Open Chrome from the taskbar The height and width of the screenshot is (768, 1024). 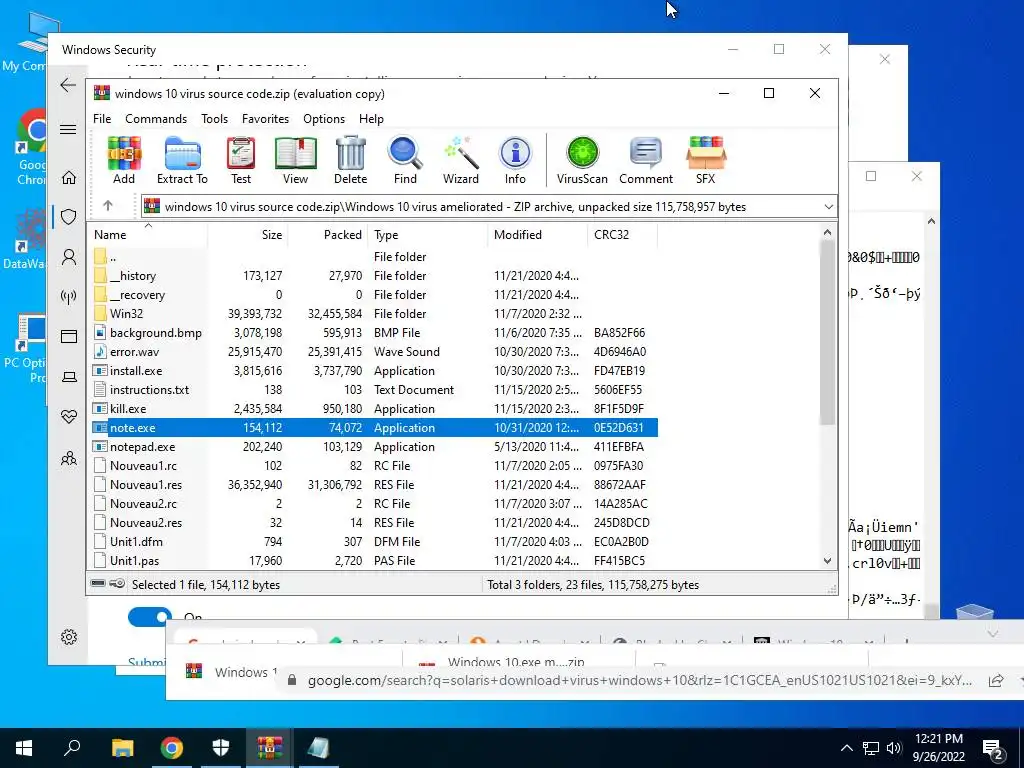(172, 748)
